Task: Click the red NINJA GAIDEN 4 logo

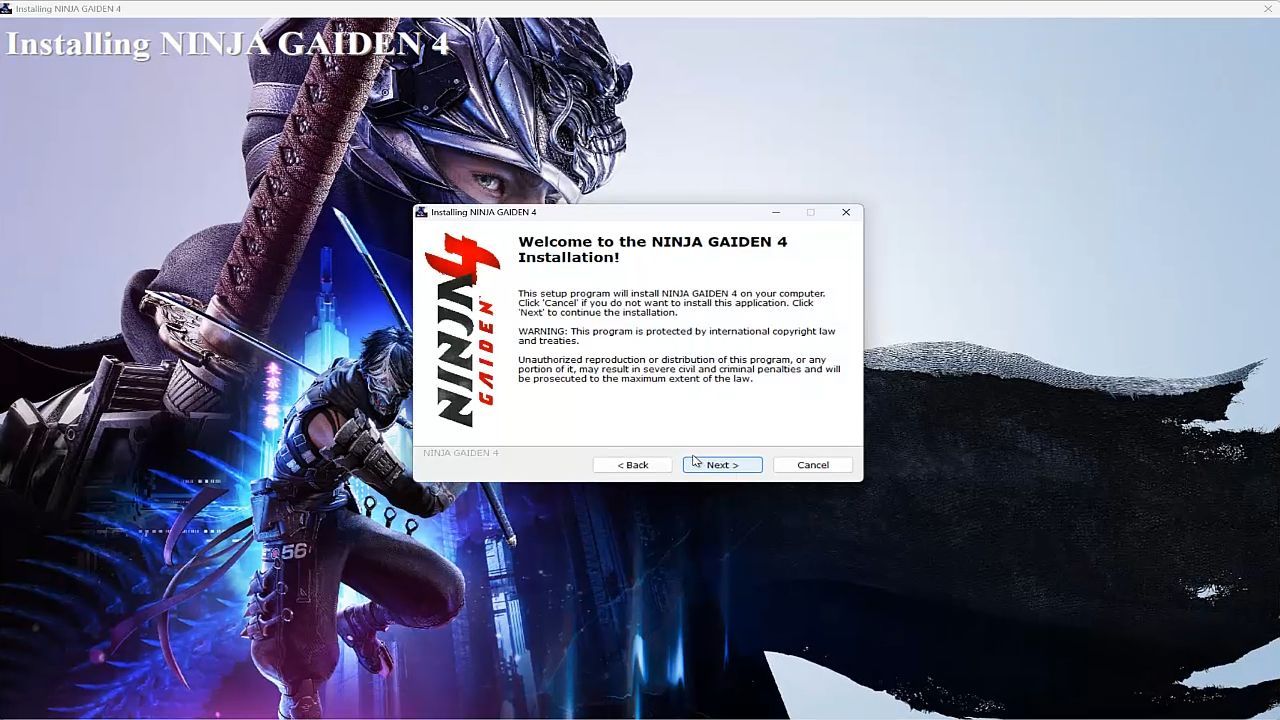Action: pyautogui.click(x=462, y=330)
